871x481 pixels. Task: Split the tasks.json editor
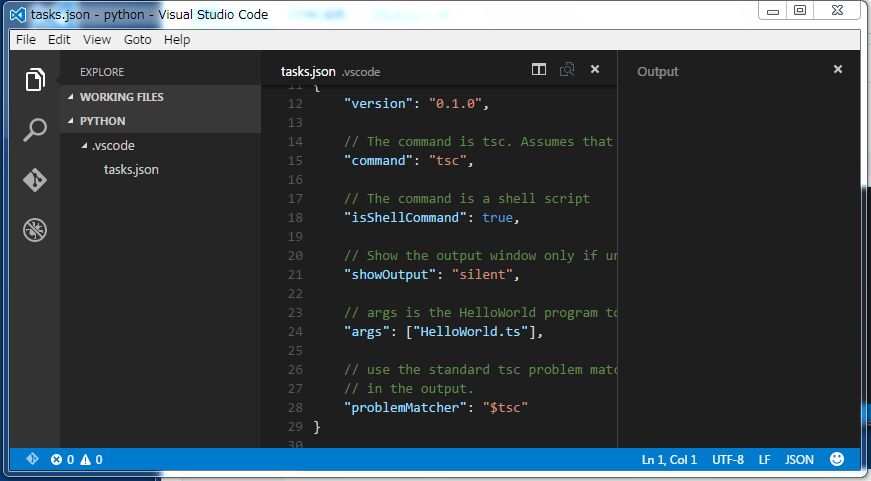(539, 69)
